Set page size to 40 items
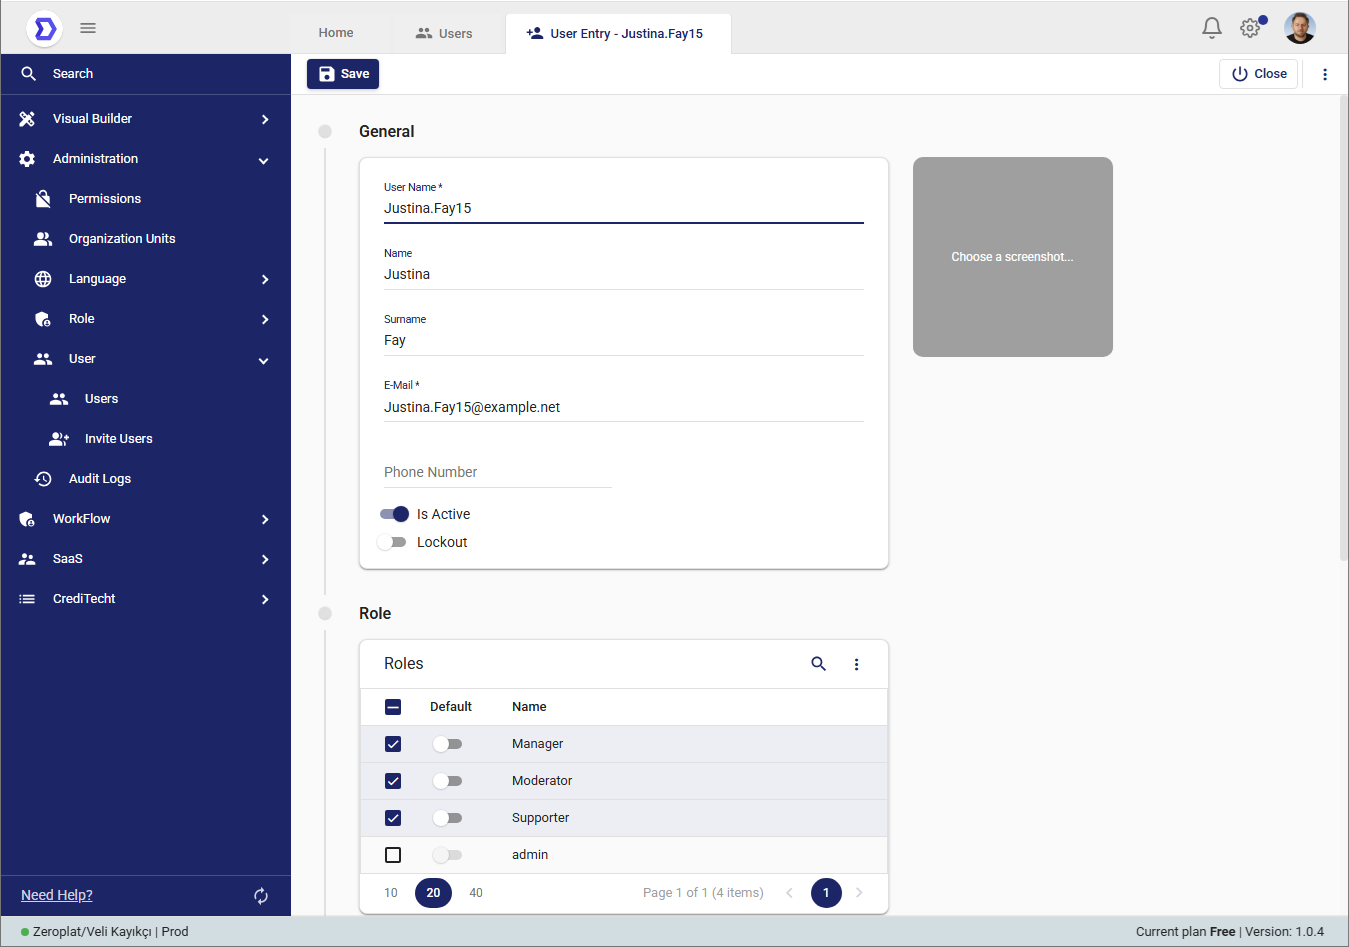Viewport: 1349px width, 947px height. point(476,893)
